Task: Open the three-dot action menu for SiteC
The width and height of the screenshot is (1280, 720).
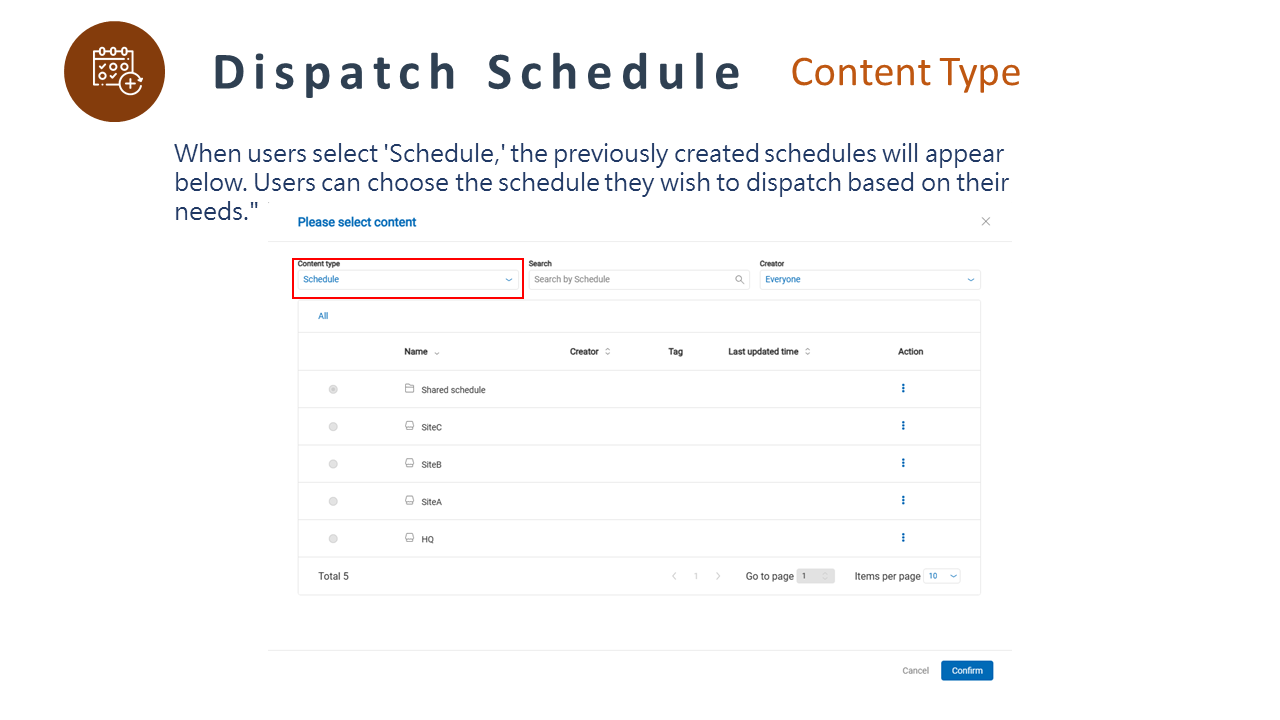Action: pos(903,426)
